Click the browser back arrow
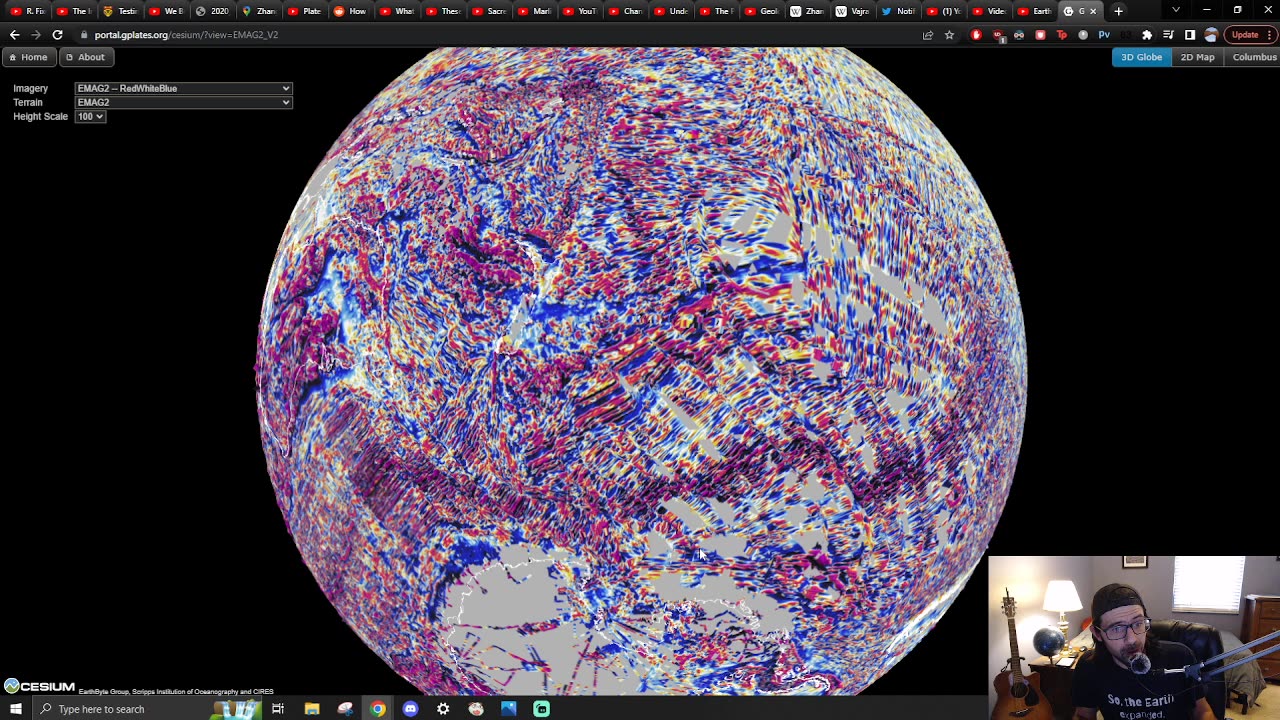Screen dimensions: 1280x720 [14, 35]
